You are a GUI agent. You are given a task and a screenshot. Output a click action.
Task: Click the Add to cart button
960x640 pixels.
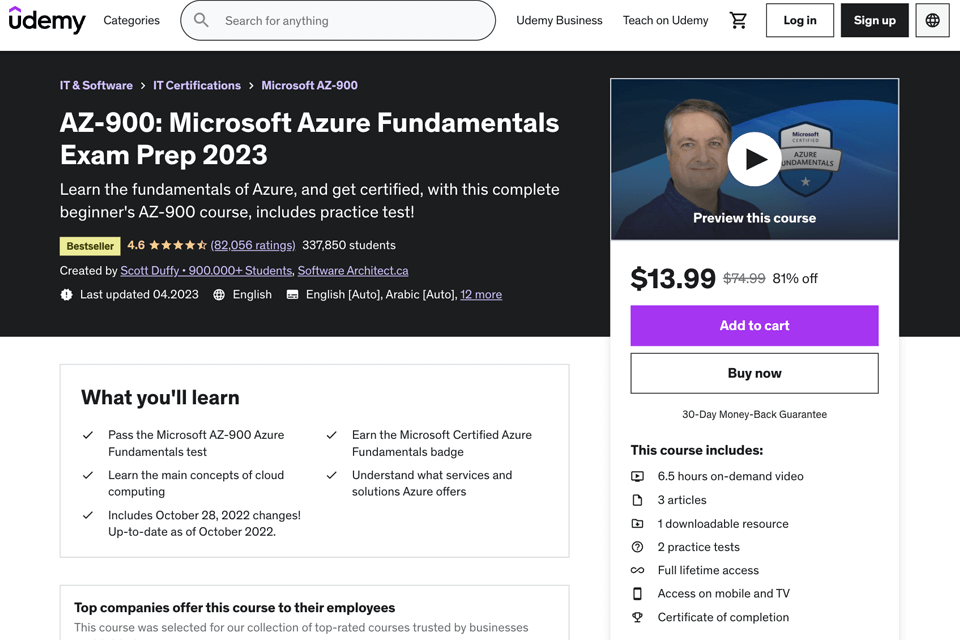tap(754, 326)
